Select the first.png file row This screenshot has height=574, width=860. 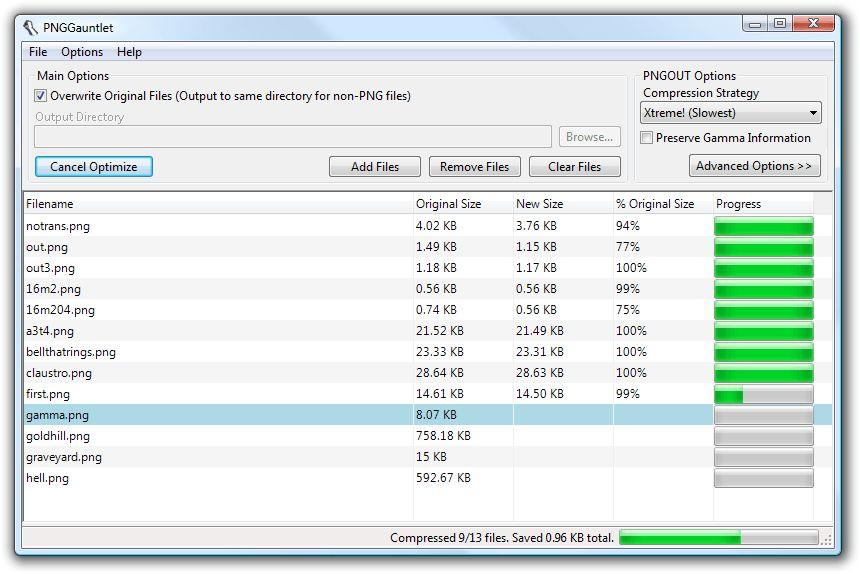point(428,394)
